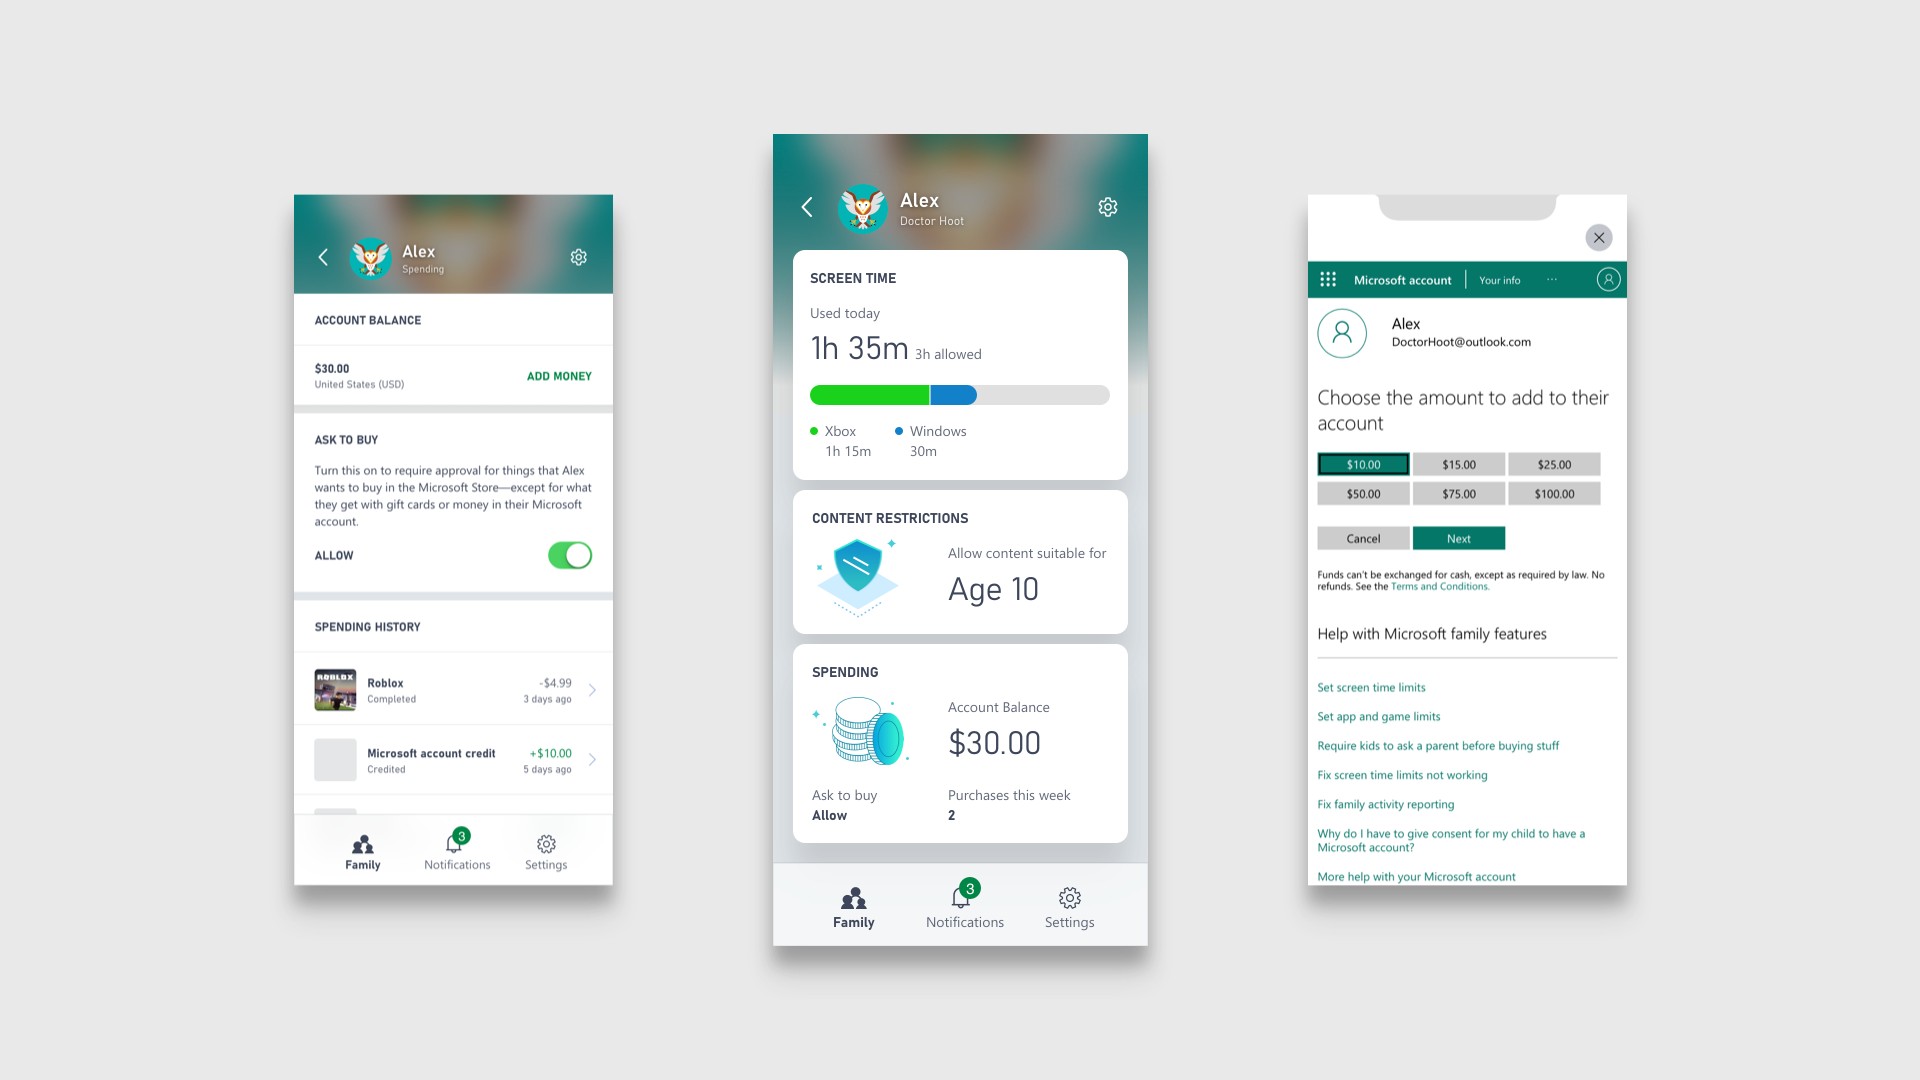Screen dimensions: 1920x1080
Task: Switch to Settings tab bottom navigation
Action: click(1068, 905)
